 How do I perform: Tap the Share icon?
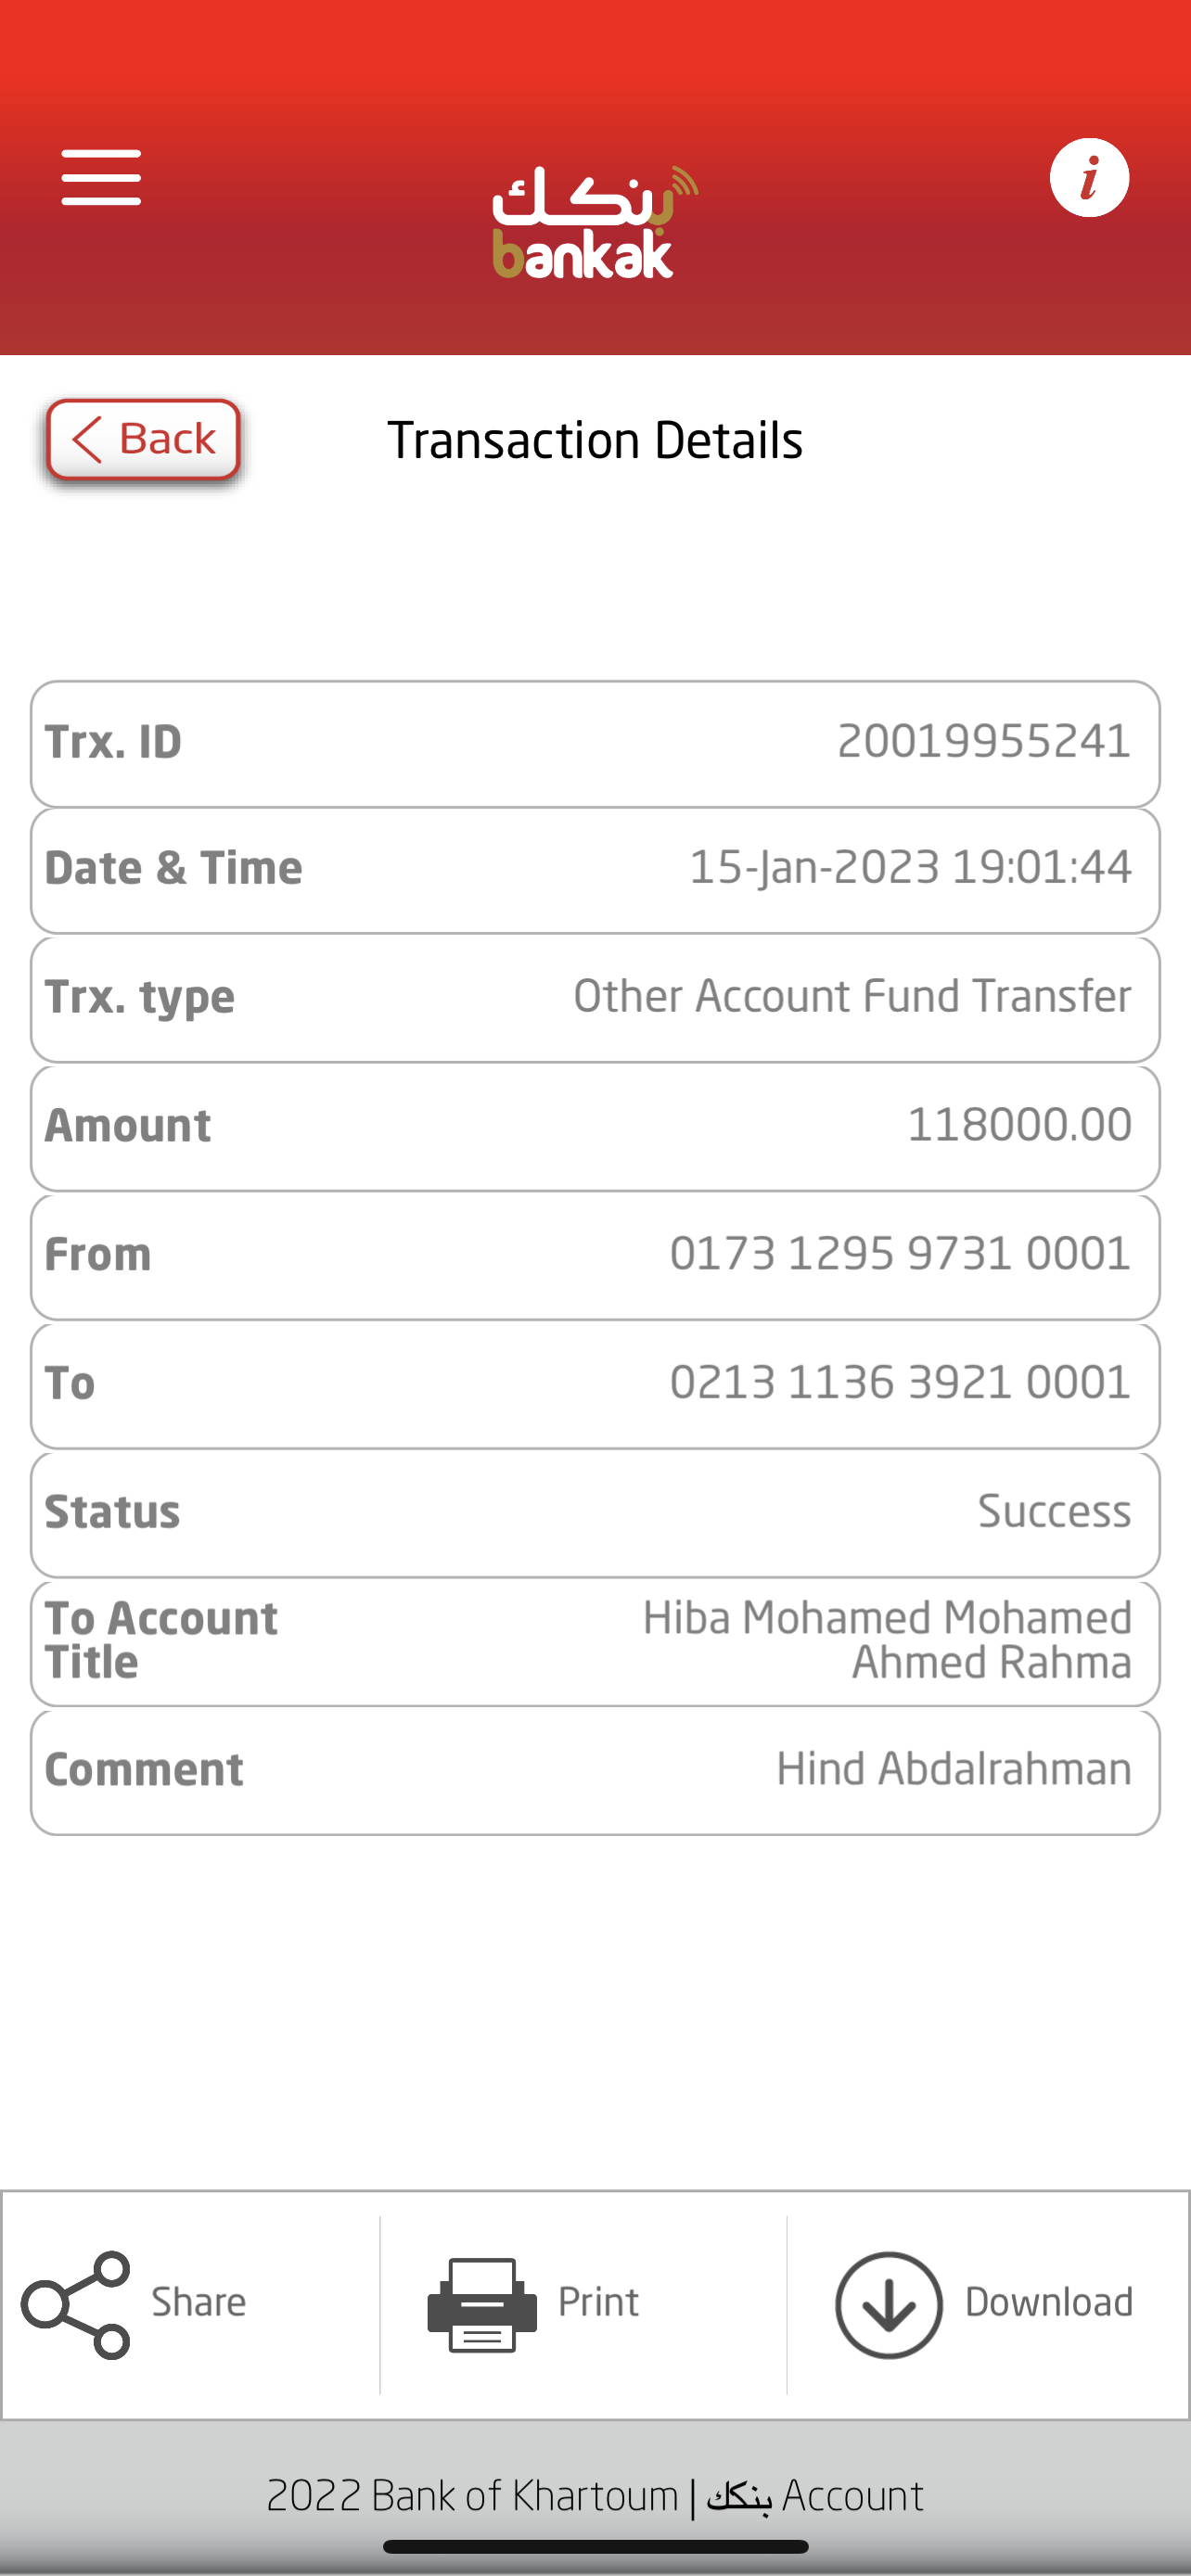(76, 2304)
